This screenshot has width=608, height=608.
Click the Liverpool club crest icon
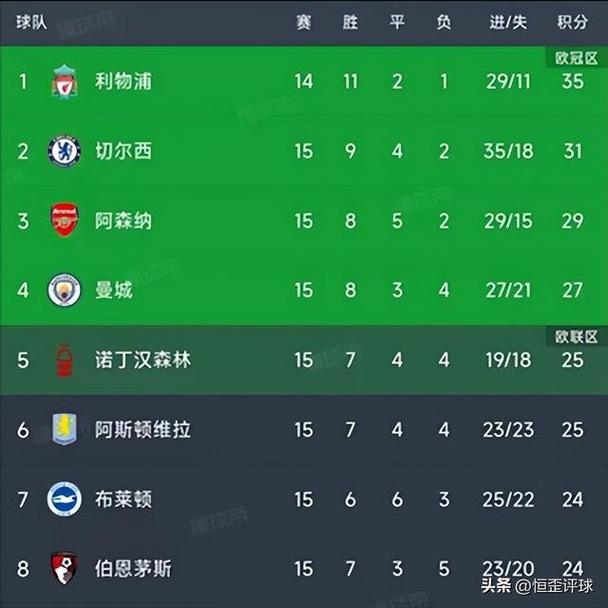click(65, 81)
